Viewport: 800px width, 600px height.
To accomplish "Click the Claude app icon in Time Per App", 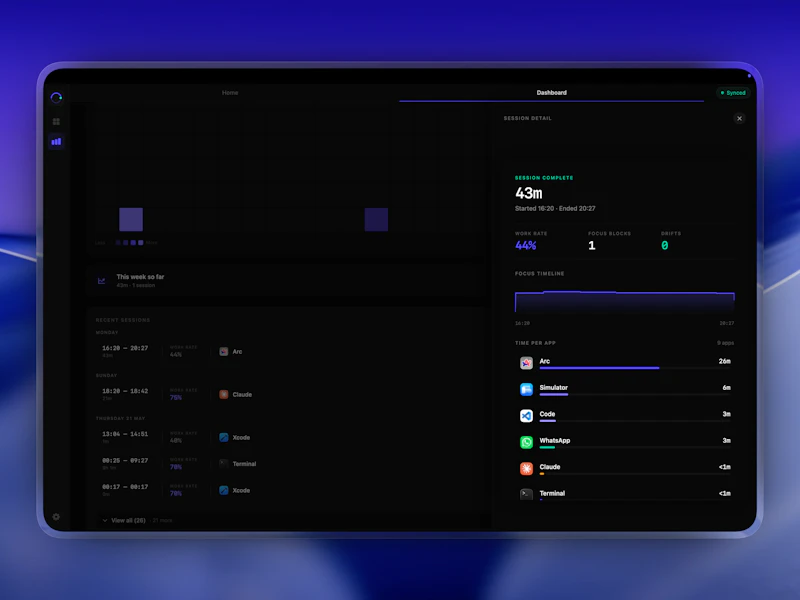I will tap(527, 468).
